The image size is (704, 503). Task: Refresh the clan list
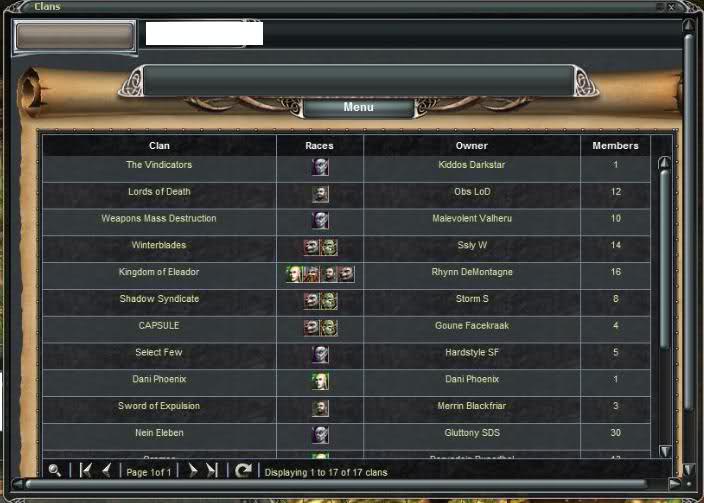point(243,470)
